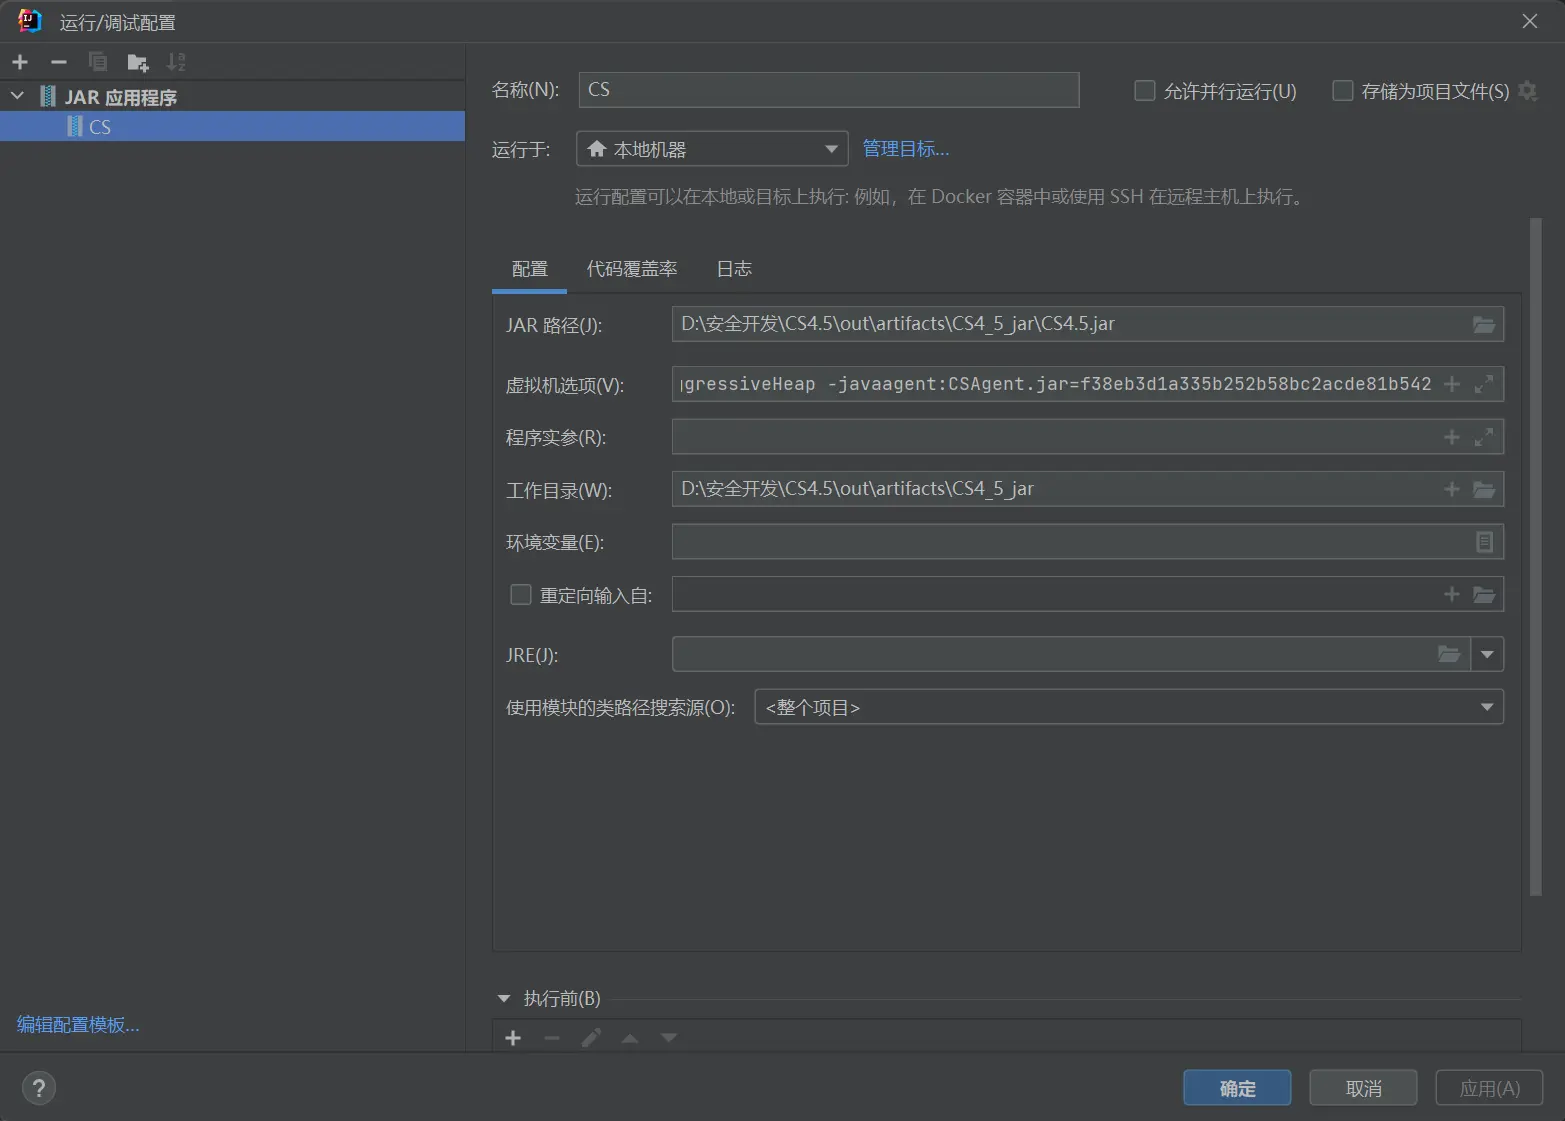Expand the VM options field editor
Viewport: 1565px width, 1121px height.
tap(1484, 384)
